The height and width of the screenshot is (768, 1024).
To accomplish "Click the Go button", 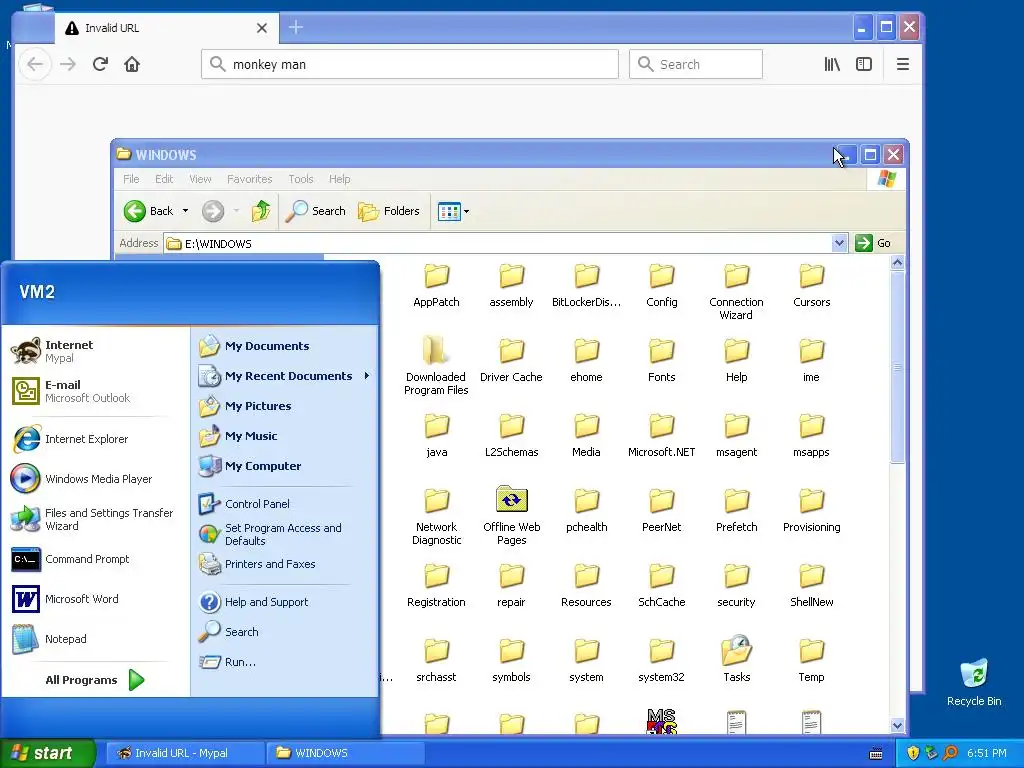I will (873, 243).
